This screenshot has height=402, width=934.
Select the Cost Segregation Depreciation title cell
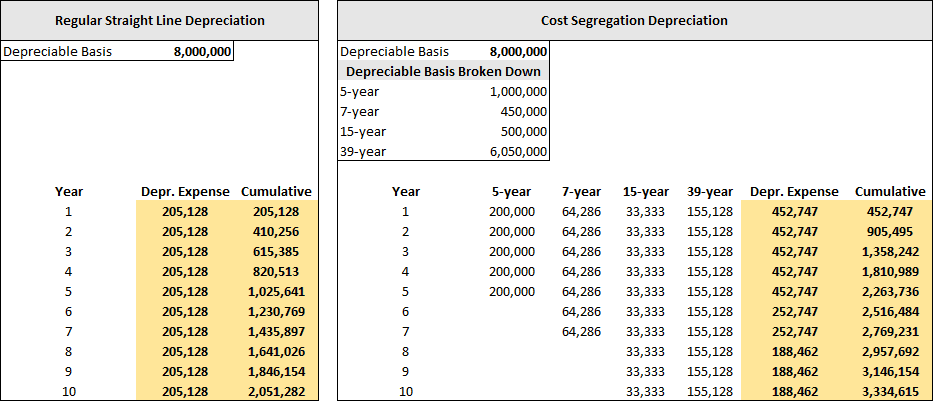tap(634, 20)
